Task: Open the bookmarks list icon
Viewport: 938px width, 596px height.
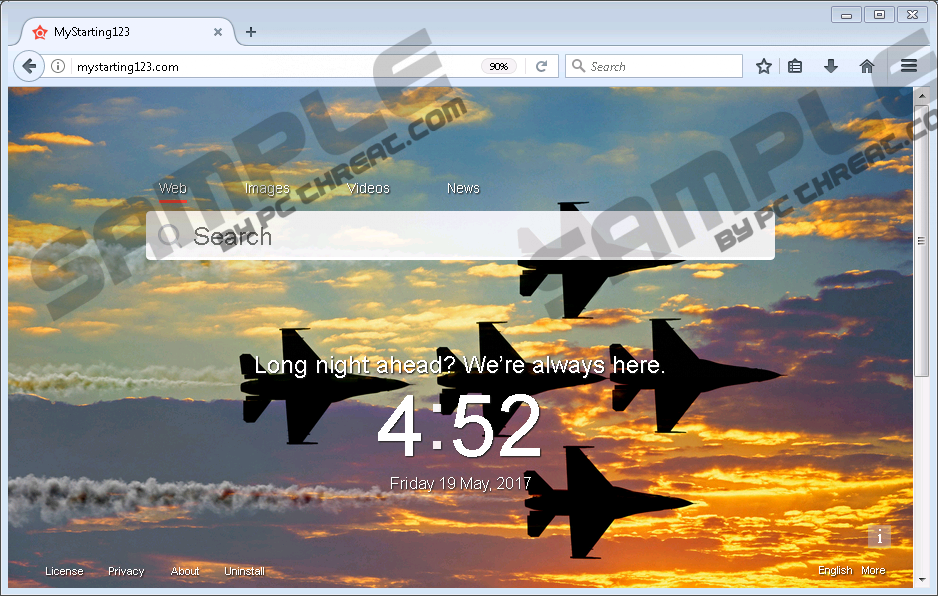Action: tap(795, 67)
